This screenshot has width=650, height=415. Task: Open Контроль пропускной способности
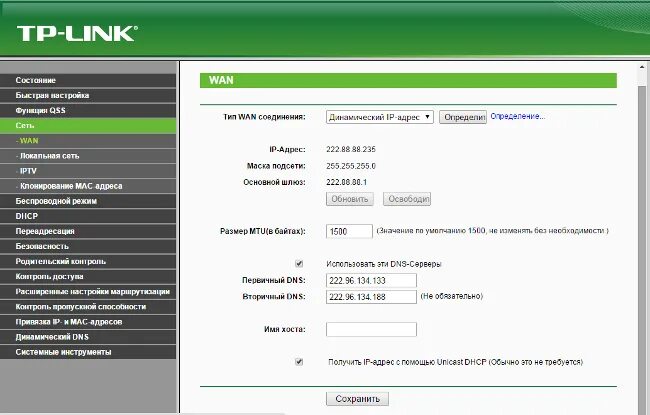(x=88, y=307)
